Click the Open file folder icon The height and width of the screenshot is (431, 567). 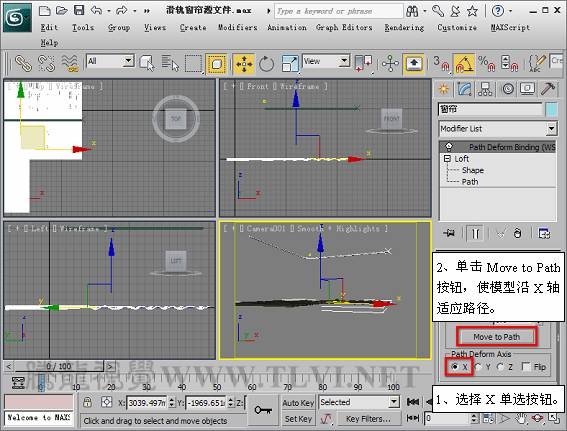click(61, 11)
